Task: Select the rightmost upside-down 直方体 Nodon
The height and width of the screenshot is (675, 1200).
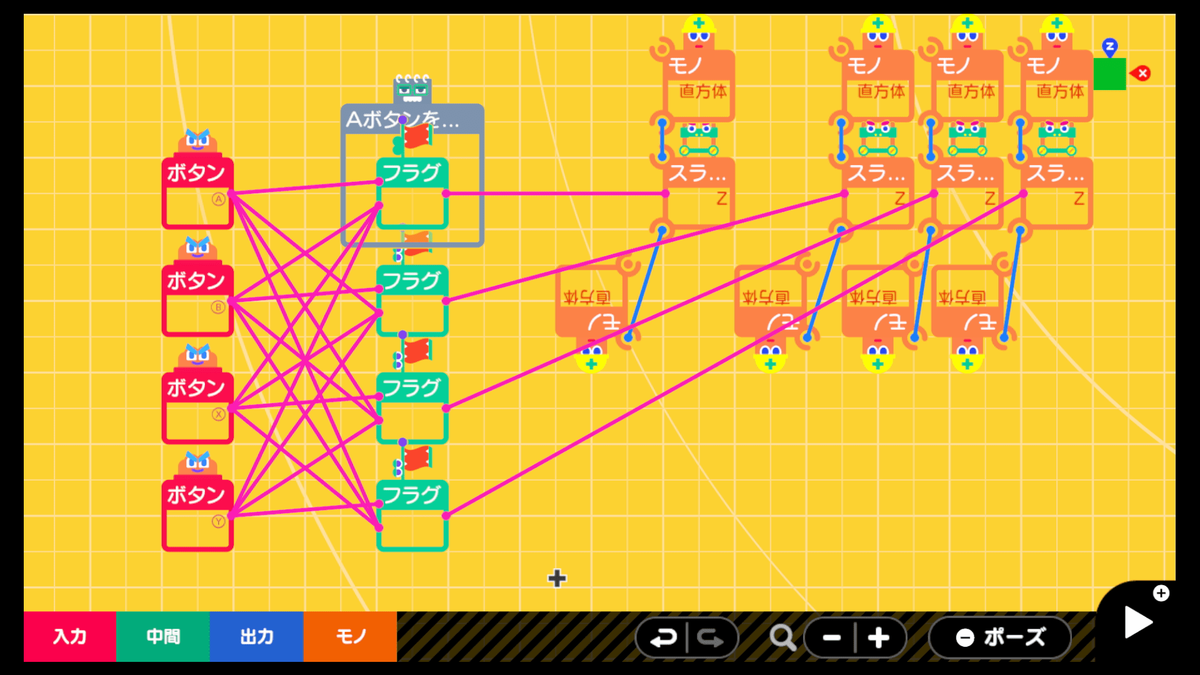Action: coord(967,300)
